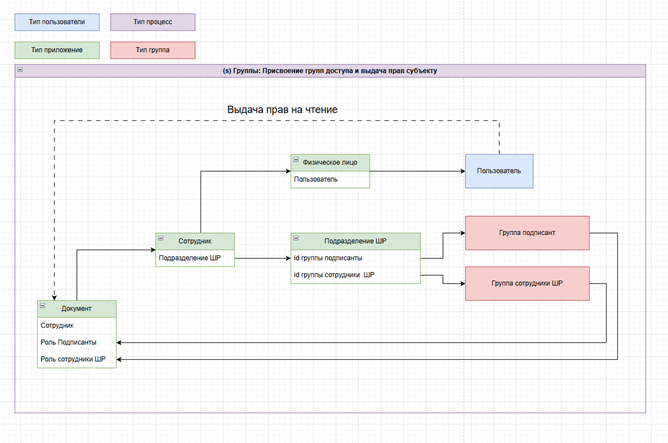
Task: Collapse the main Группы container with its icon
Action: tap(21, 71)
